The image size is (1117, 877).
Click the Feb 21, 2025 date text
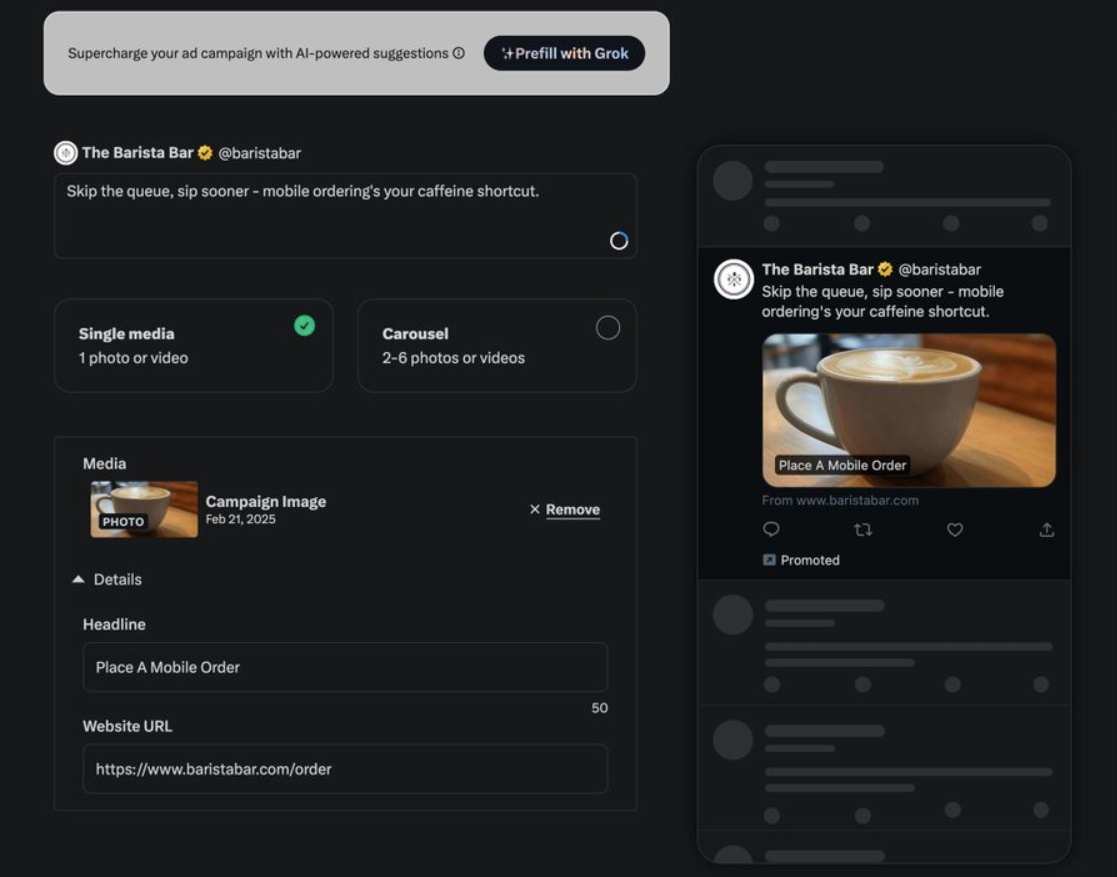point(241,519)
